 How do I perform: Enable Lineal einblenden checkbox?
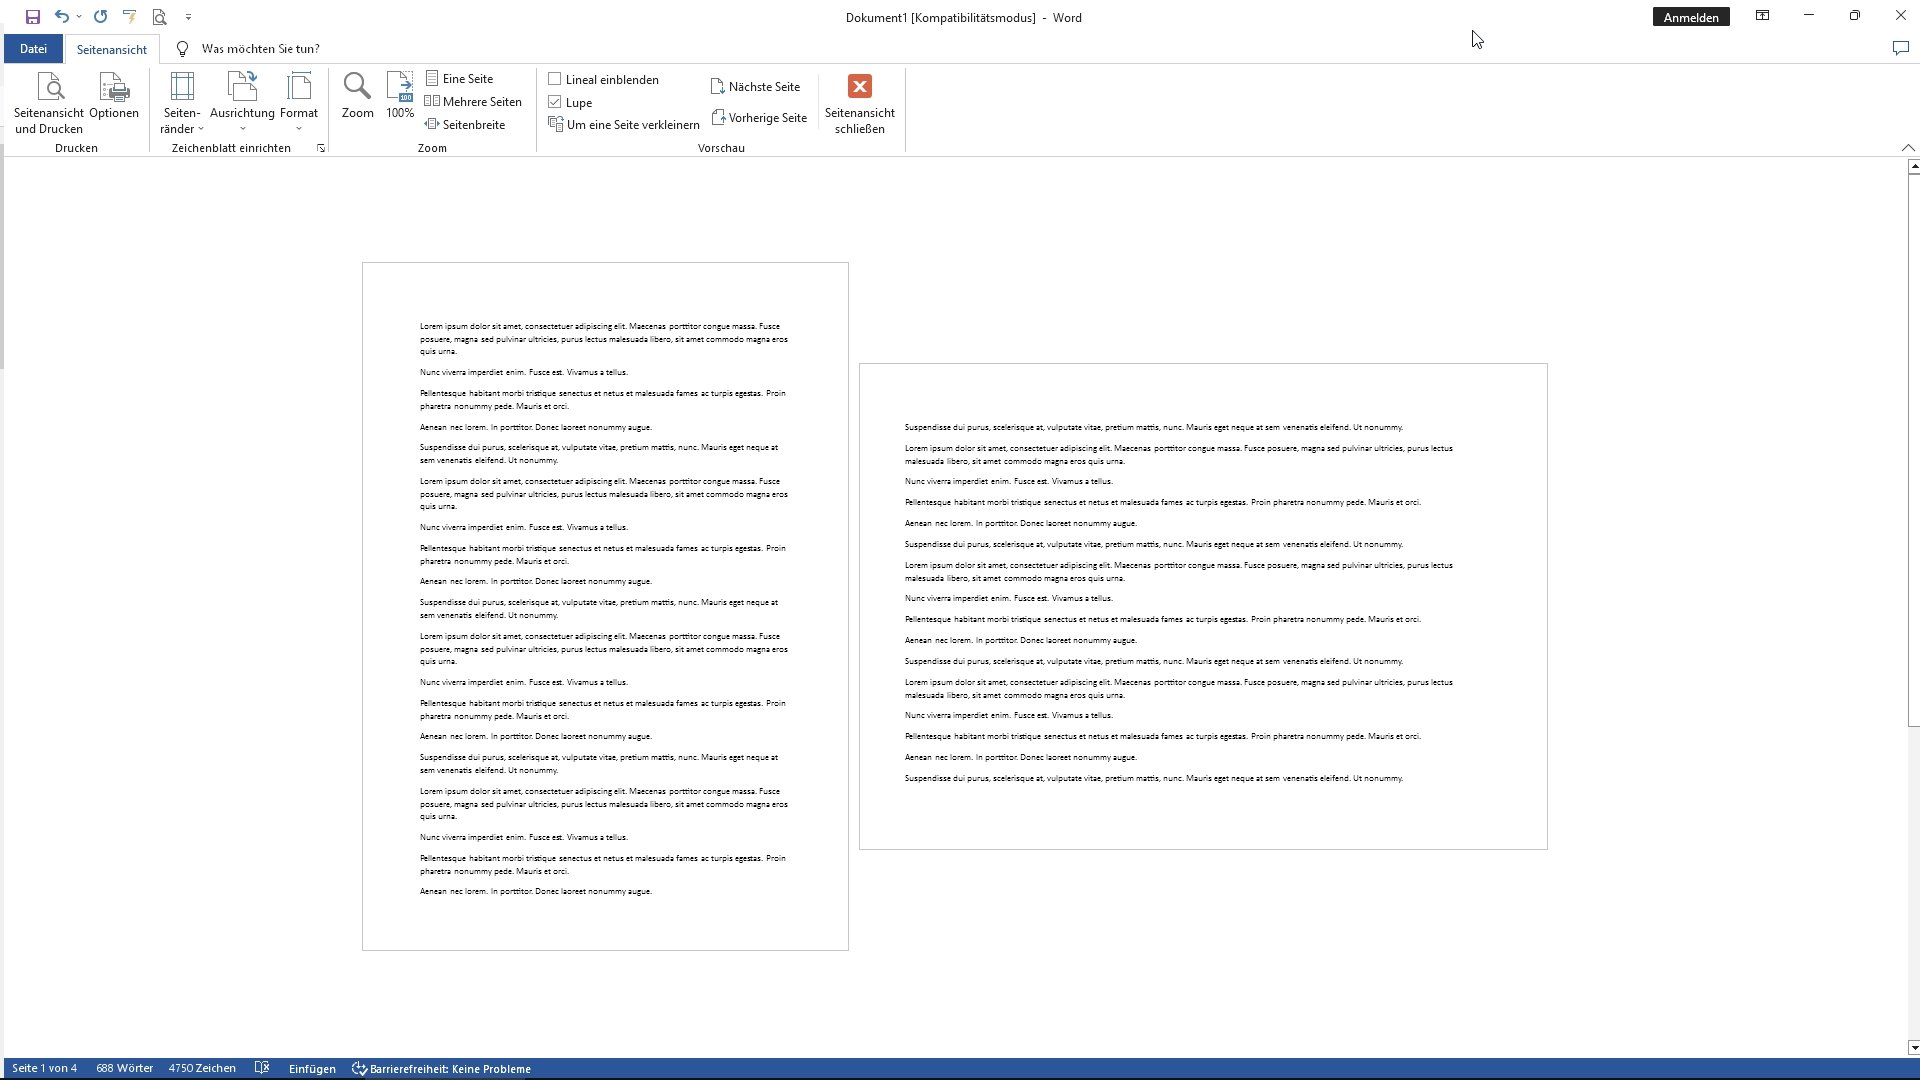tap(555, 79)
